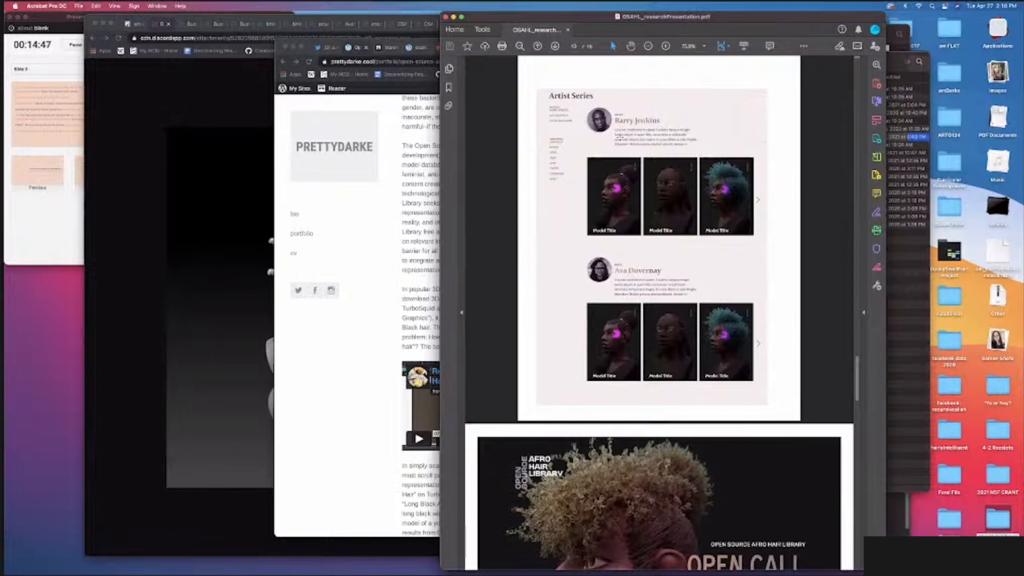Image resolution: width=1024 pixels, height=576 pixels.
Task: Switch to Acrobat Home tab
Action: click(455, 29)
